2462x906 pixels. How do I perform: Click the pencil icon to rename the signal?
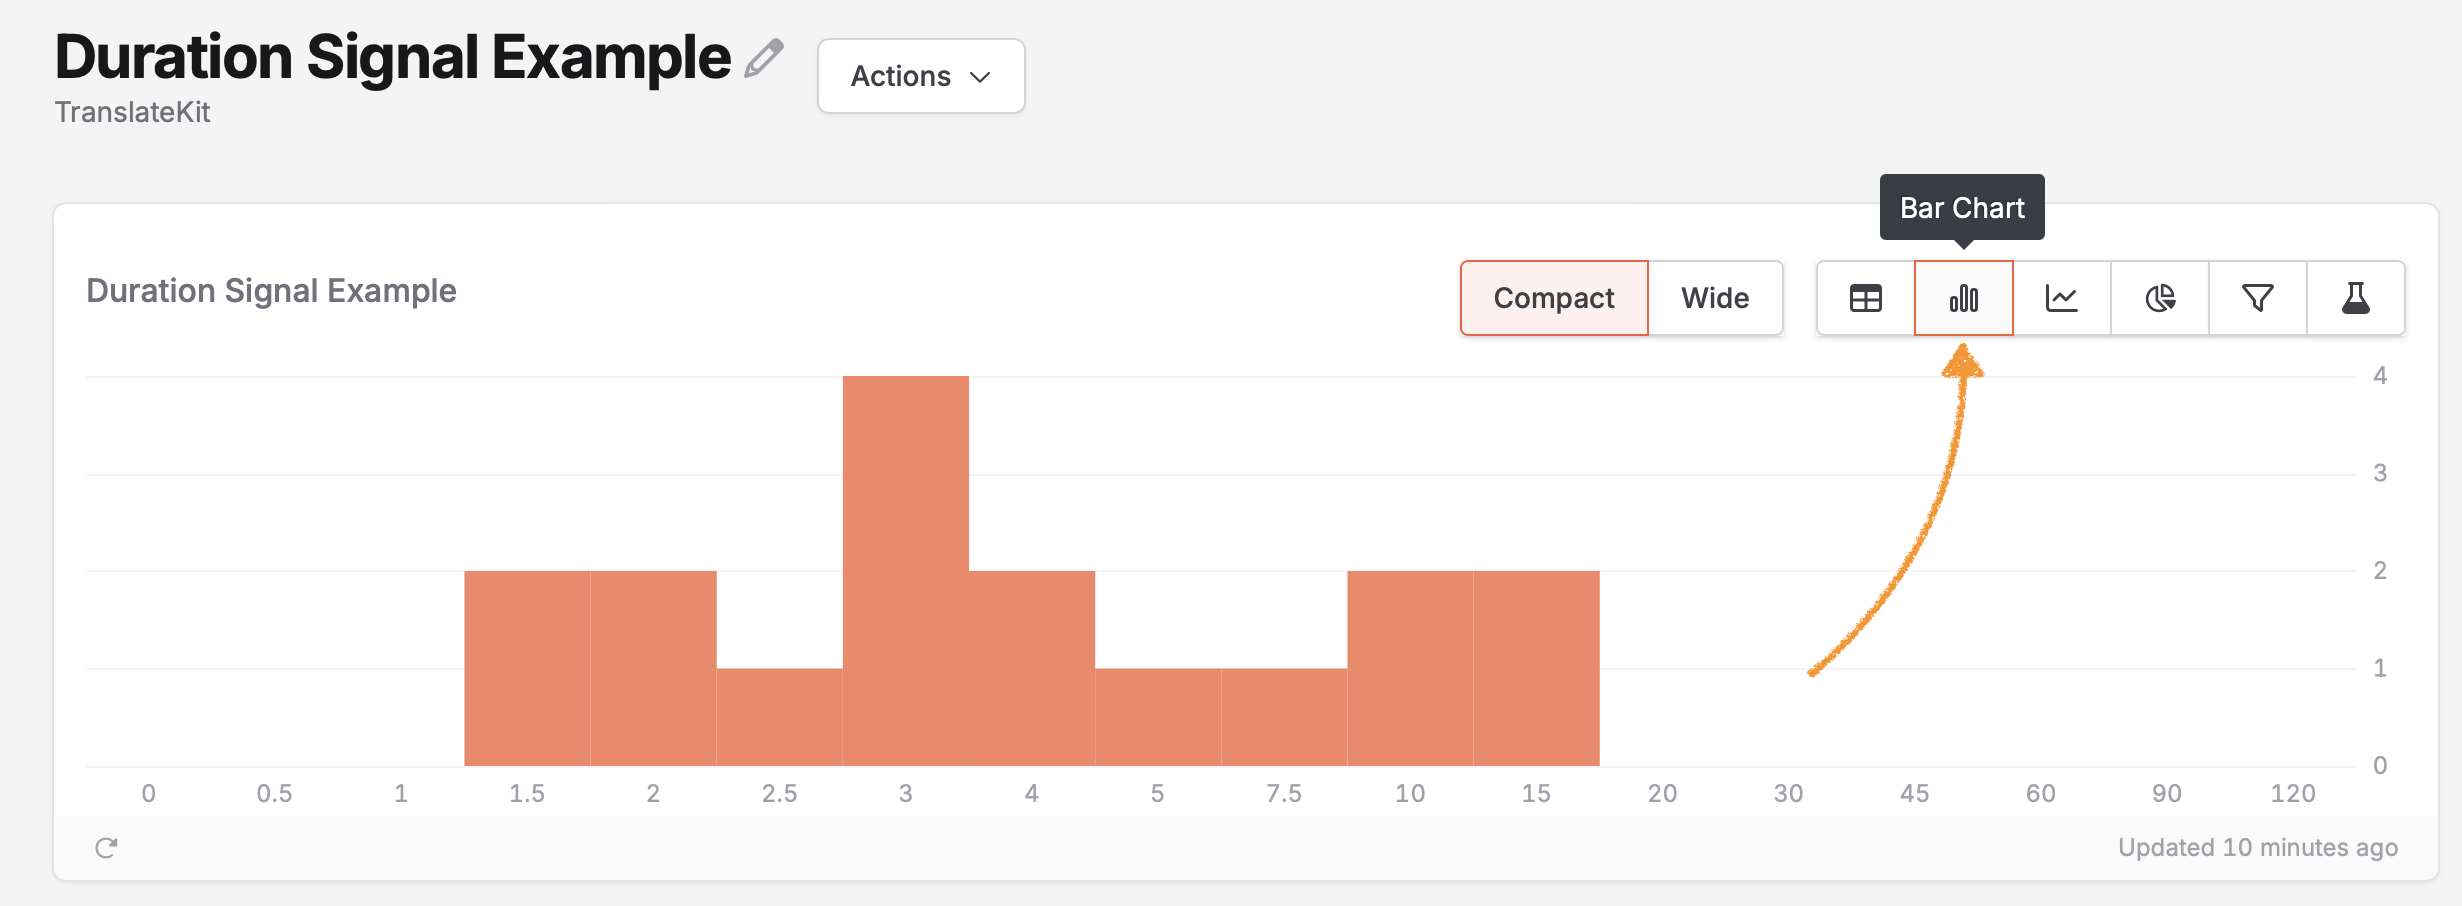pyautogui.click(x=763, y=57)
